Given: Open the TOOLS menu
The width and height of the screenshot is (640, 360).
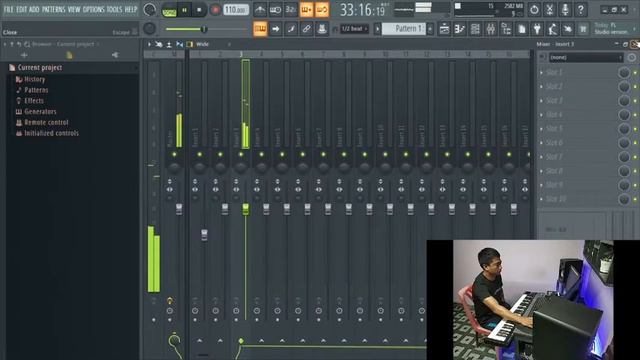Looking at the screenshot, I should point(114,9).
